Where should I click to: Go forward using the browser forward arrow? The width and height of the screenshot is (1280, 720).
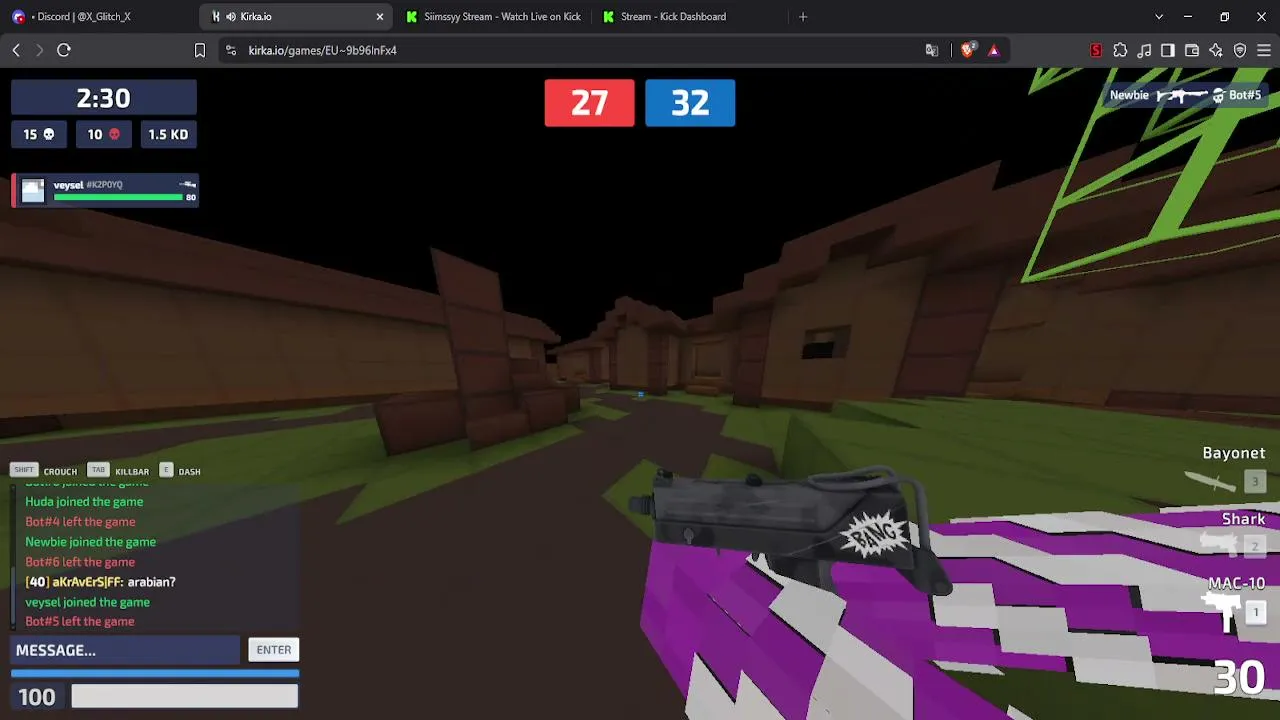tap(40, 50)
